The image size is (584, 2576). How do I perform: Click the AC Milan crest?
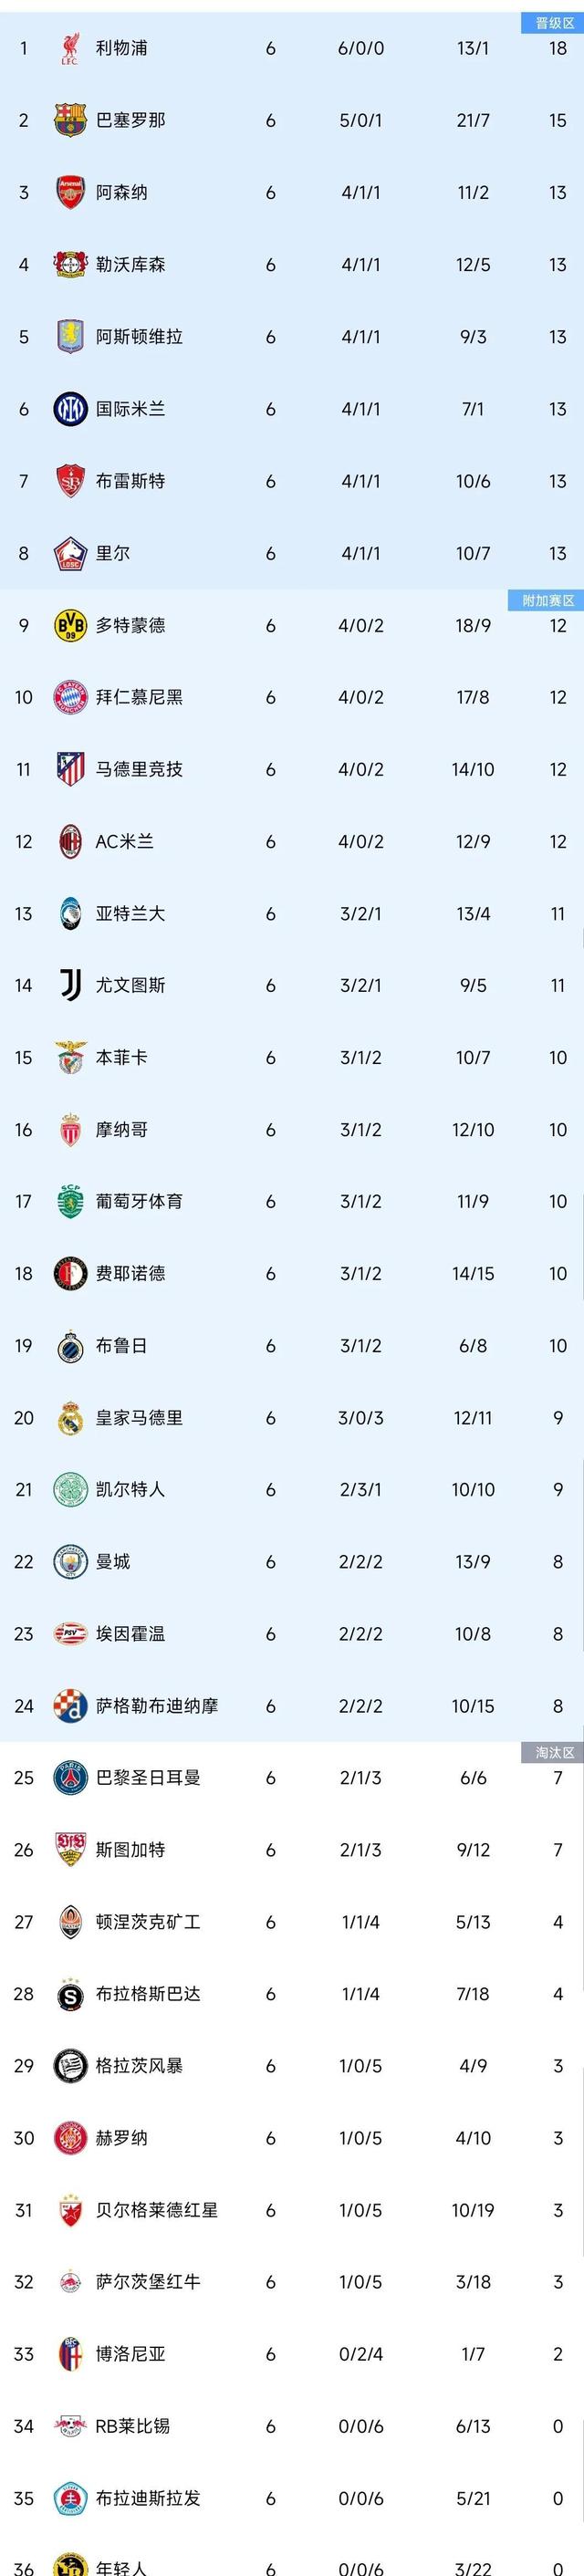click(x=70, y=841)
